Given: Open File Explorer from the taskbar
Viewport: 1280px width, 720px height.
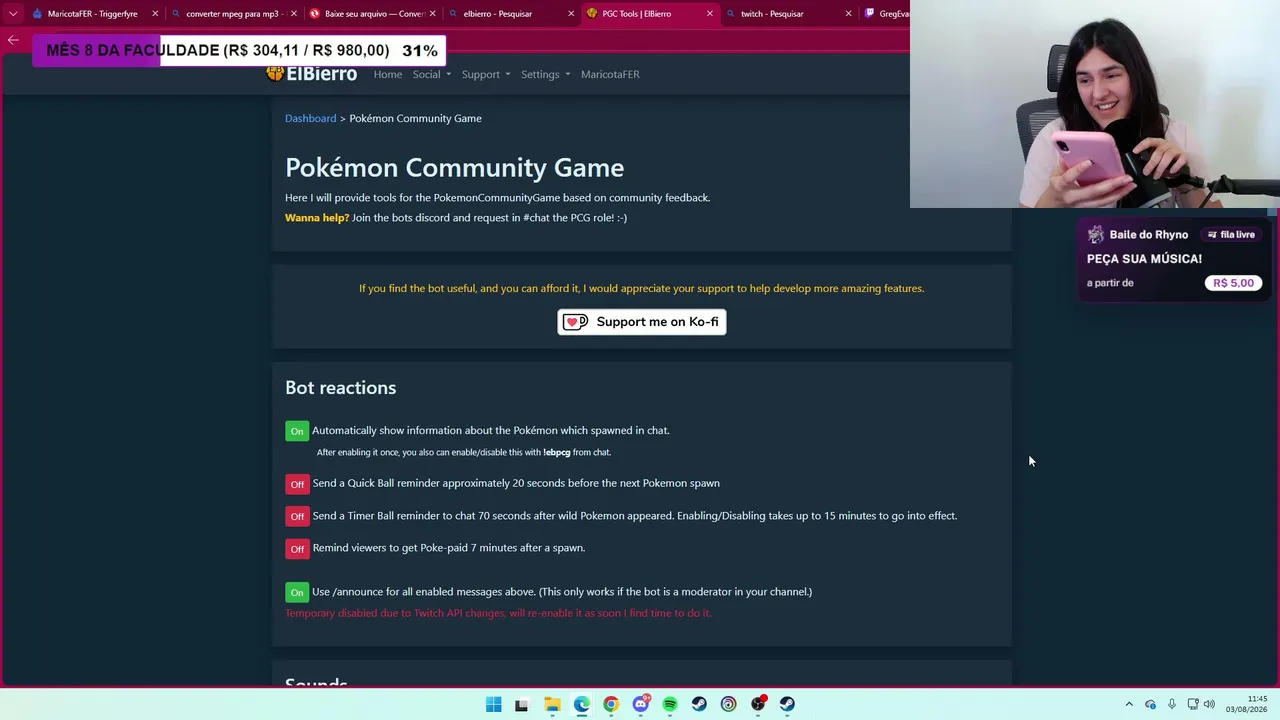Looking at the screenshot, I should coord(552,704).
